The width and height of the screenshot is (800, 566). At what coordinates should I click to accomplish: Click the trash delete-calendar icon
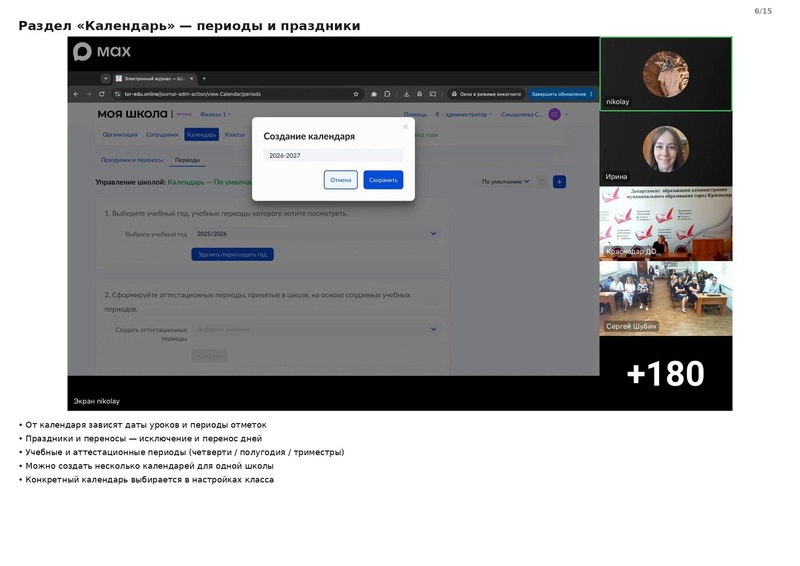click(542, 182)
